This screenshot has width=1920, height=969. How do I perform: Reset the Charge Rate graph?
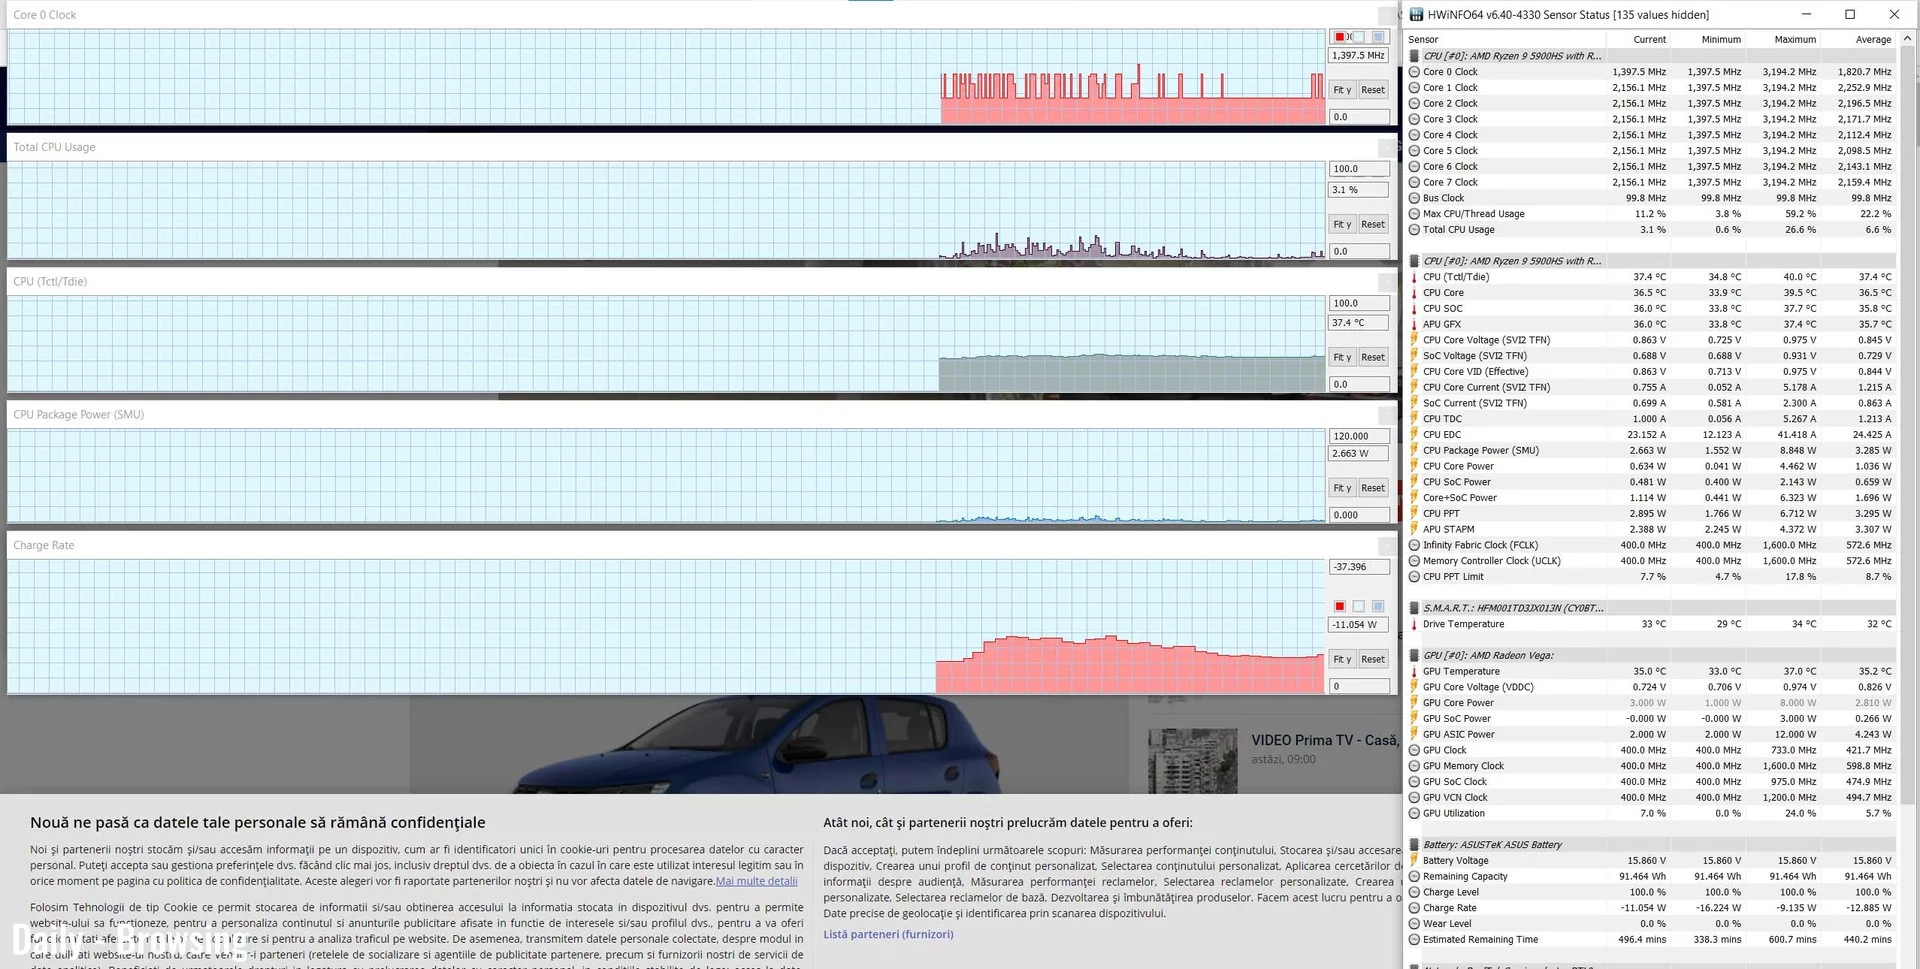coord(1373,659)
